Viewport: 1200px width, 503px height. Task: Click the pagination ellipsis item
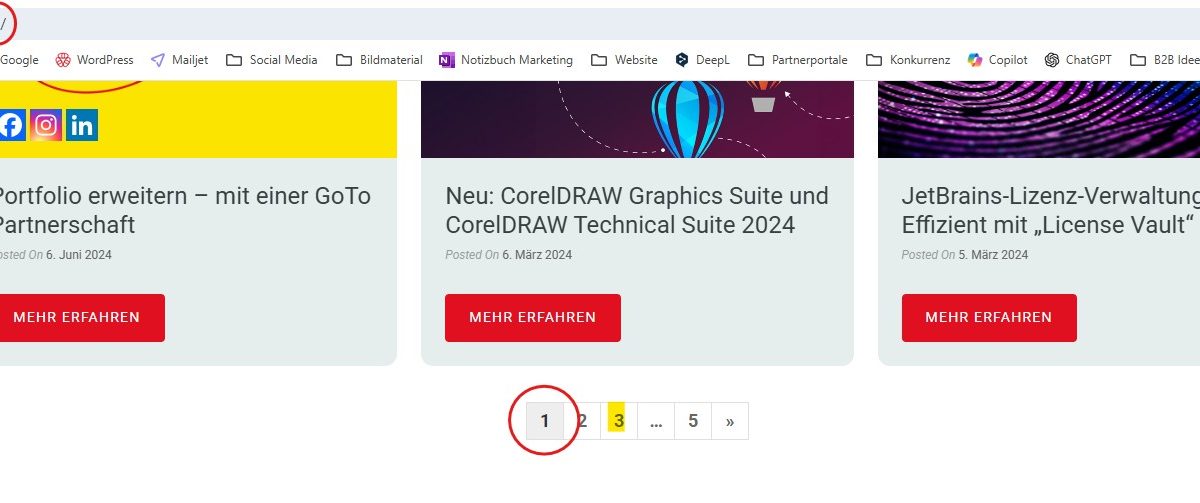click(x=656, y=421)
